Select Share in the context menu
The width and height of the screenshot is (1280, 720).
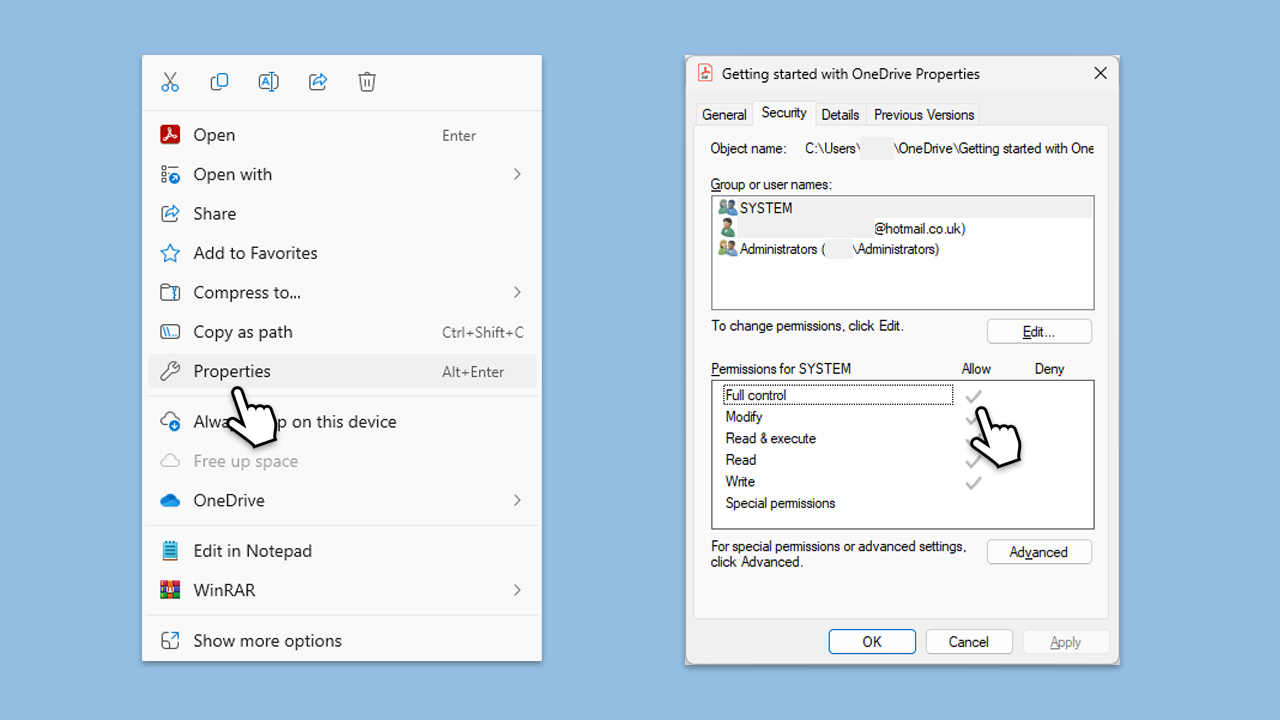coord(342,213)
